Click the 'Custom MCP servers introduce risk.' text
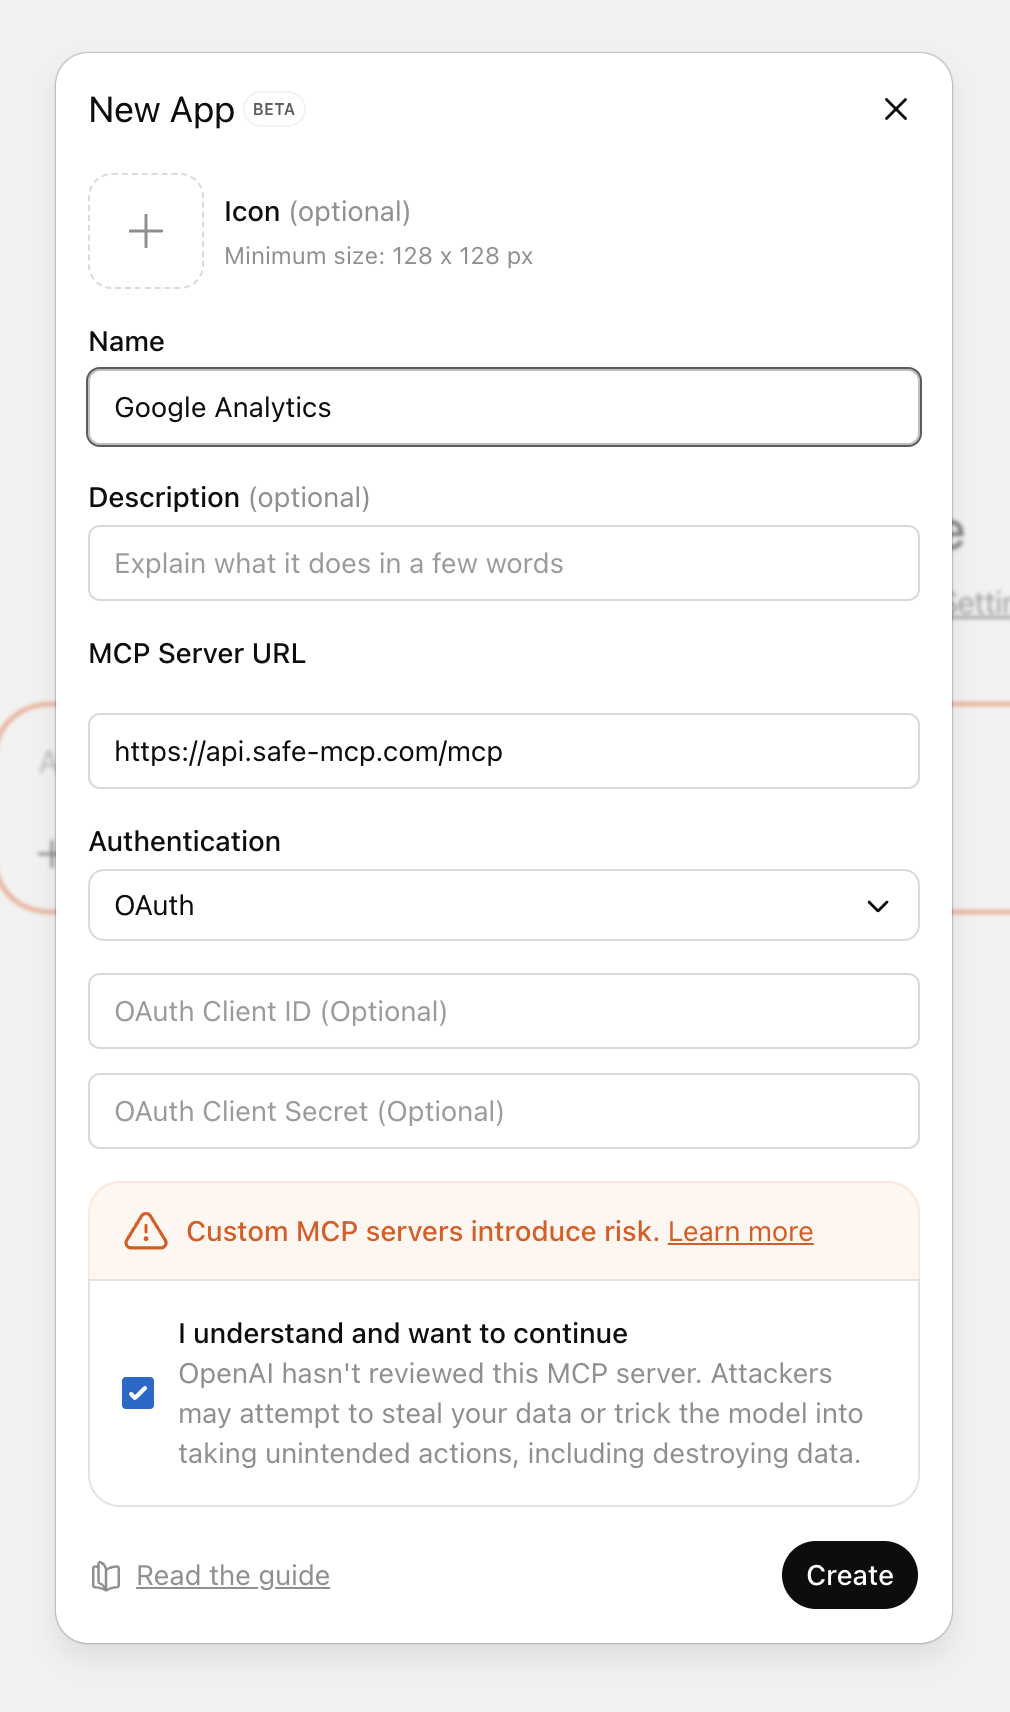This screenshot has width=1010, height=1712. coord(423,1231)
